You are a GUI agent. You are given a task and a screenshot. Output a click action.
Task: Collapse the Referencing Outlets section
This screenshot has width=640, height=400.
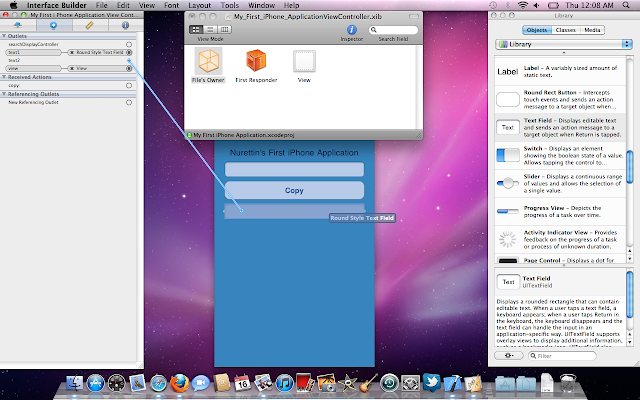pos(4,94)
